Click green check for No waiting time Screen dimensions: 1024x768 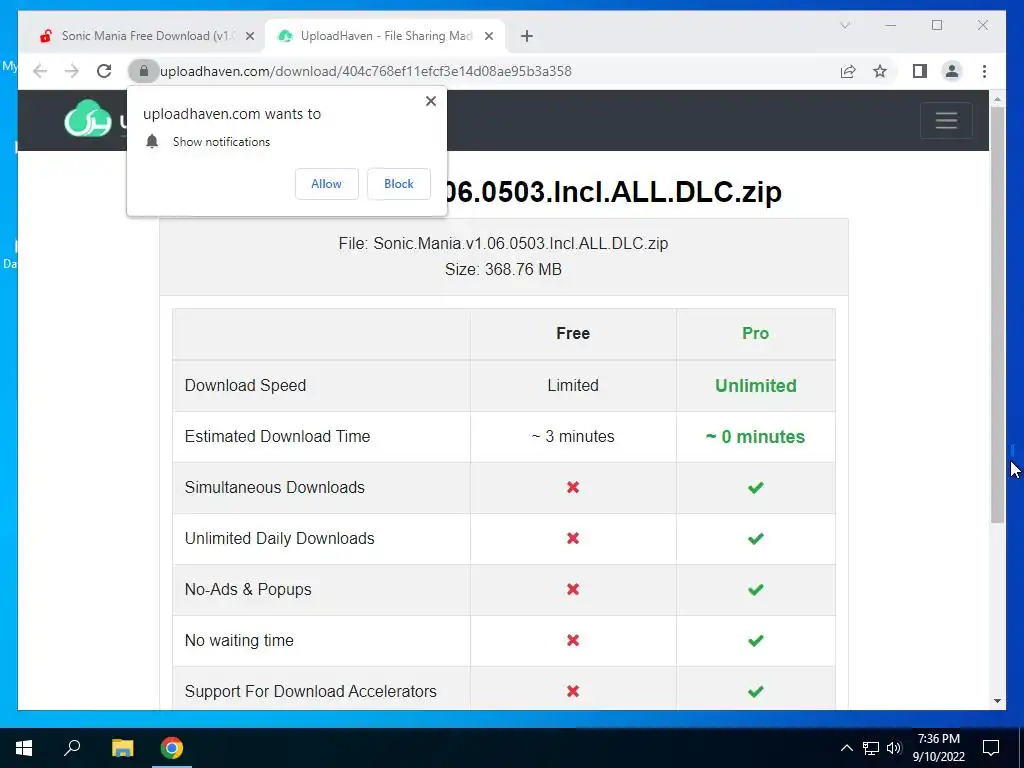(x=756, y=641)
